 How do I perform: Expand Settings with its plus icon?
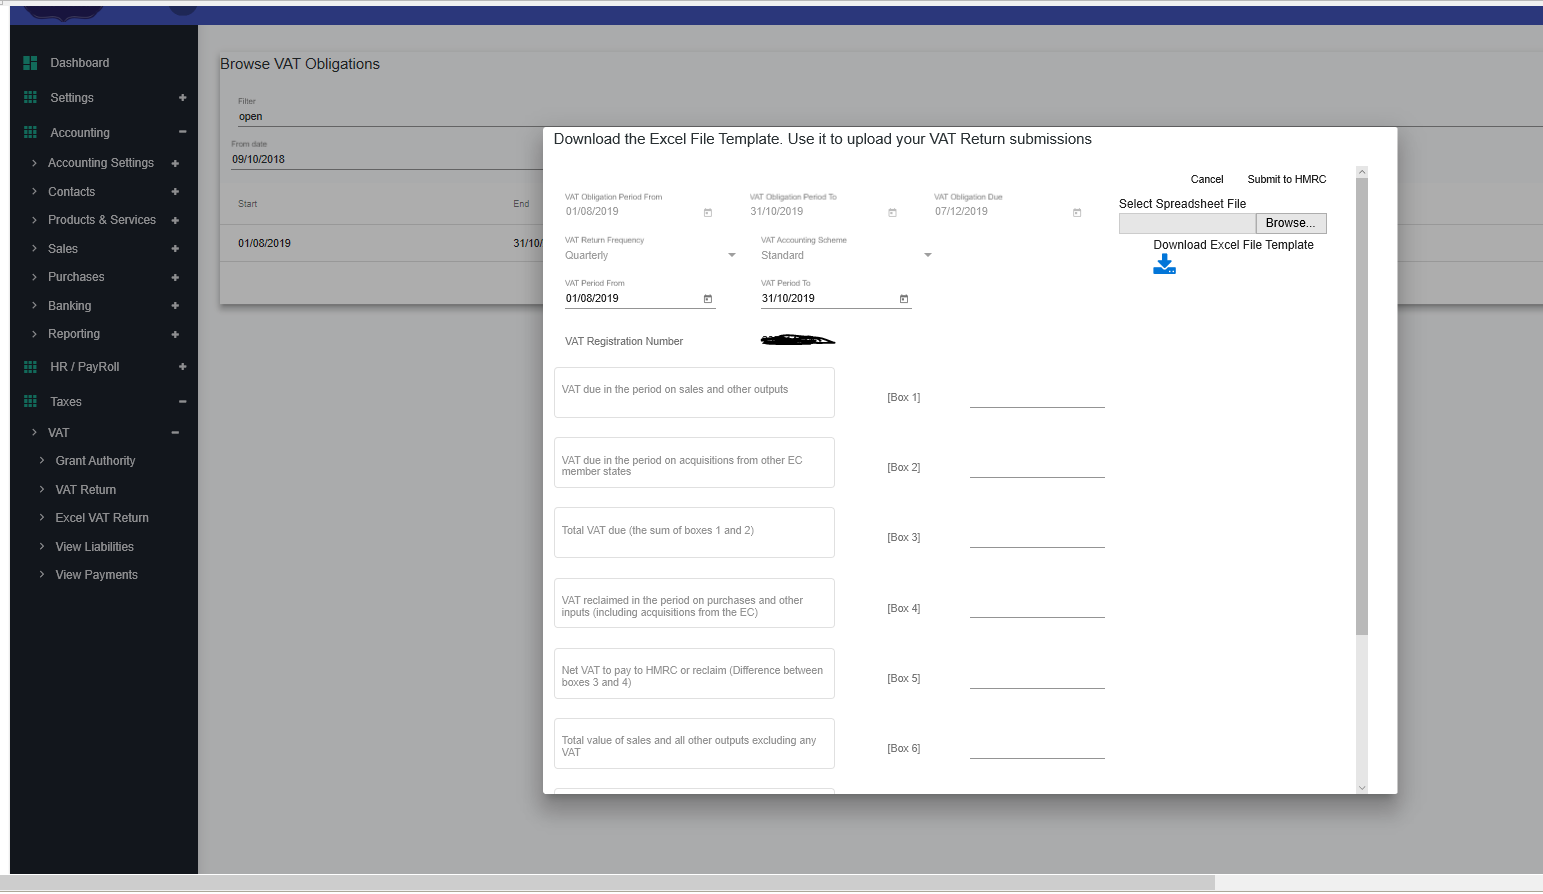click(182, 98)
